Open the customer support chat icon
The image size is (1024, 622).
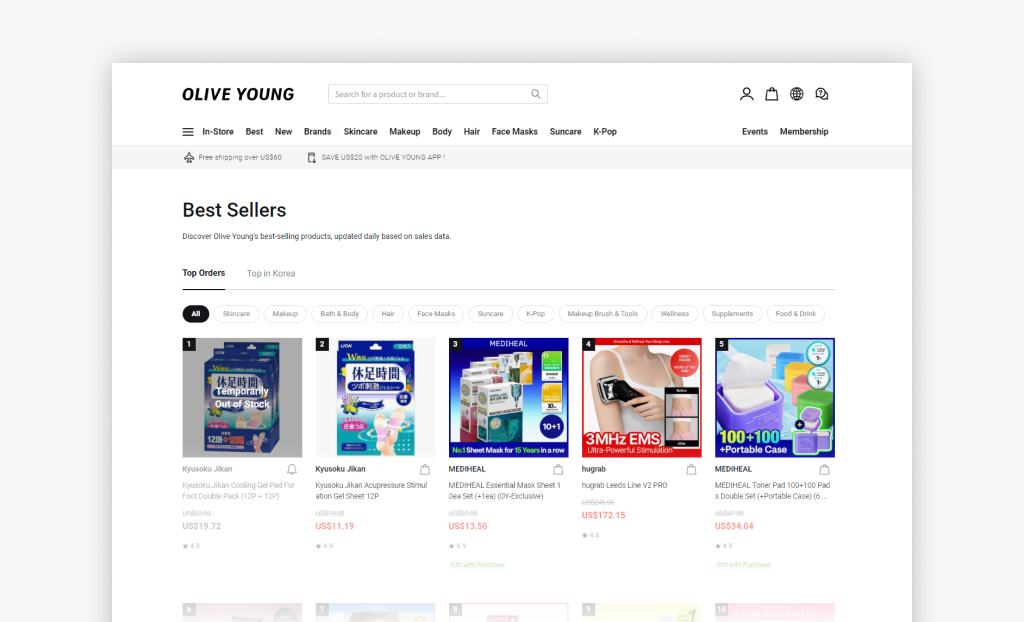coord(822,94)
